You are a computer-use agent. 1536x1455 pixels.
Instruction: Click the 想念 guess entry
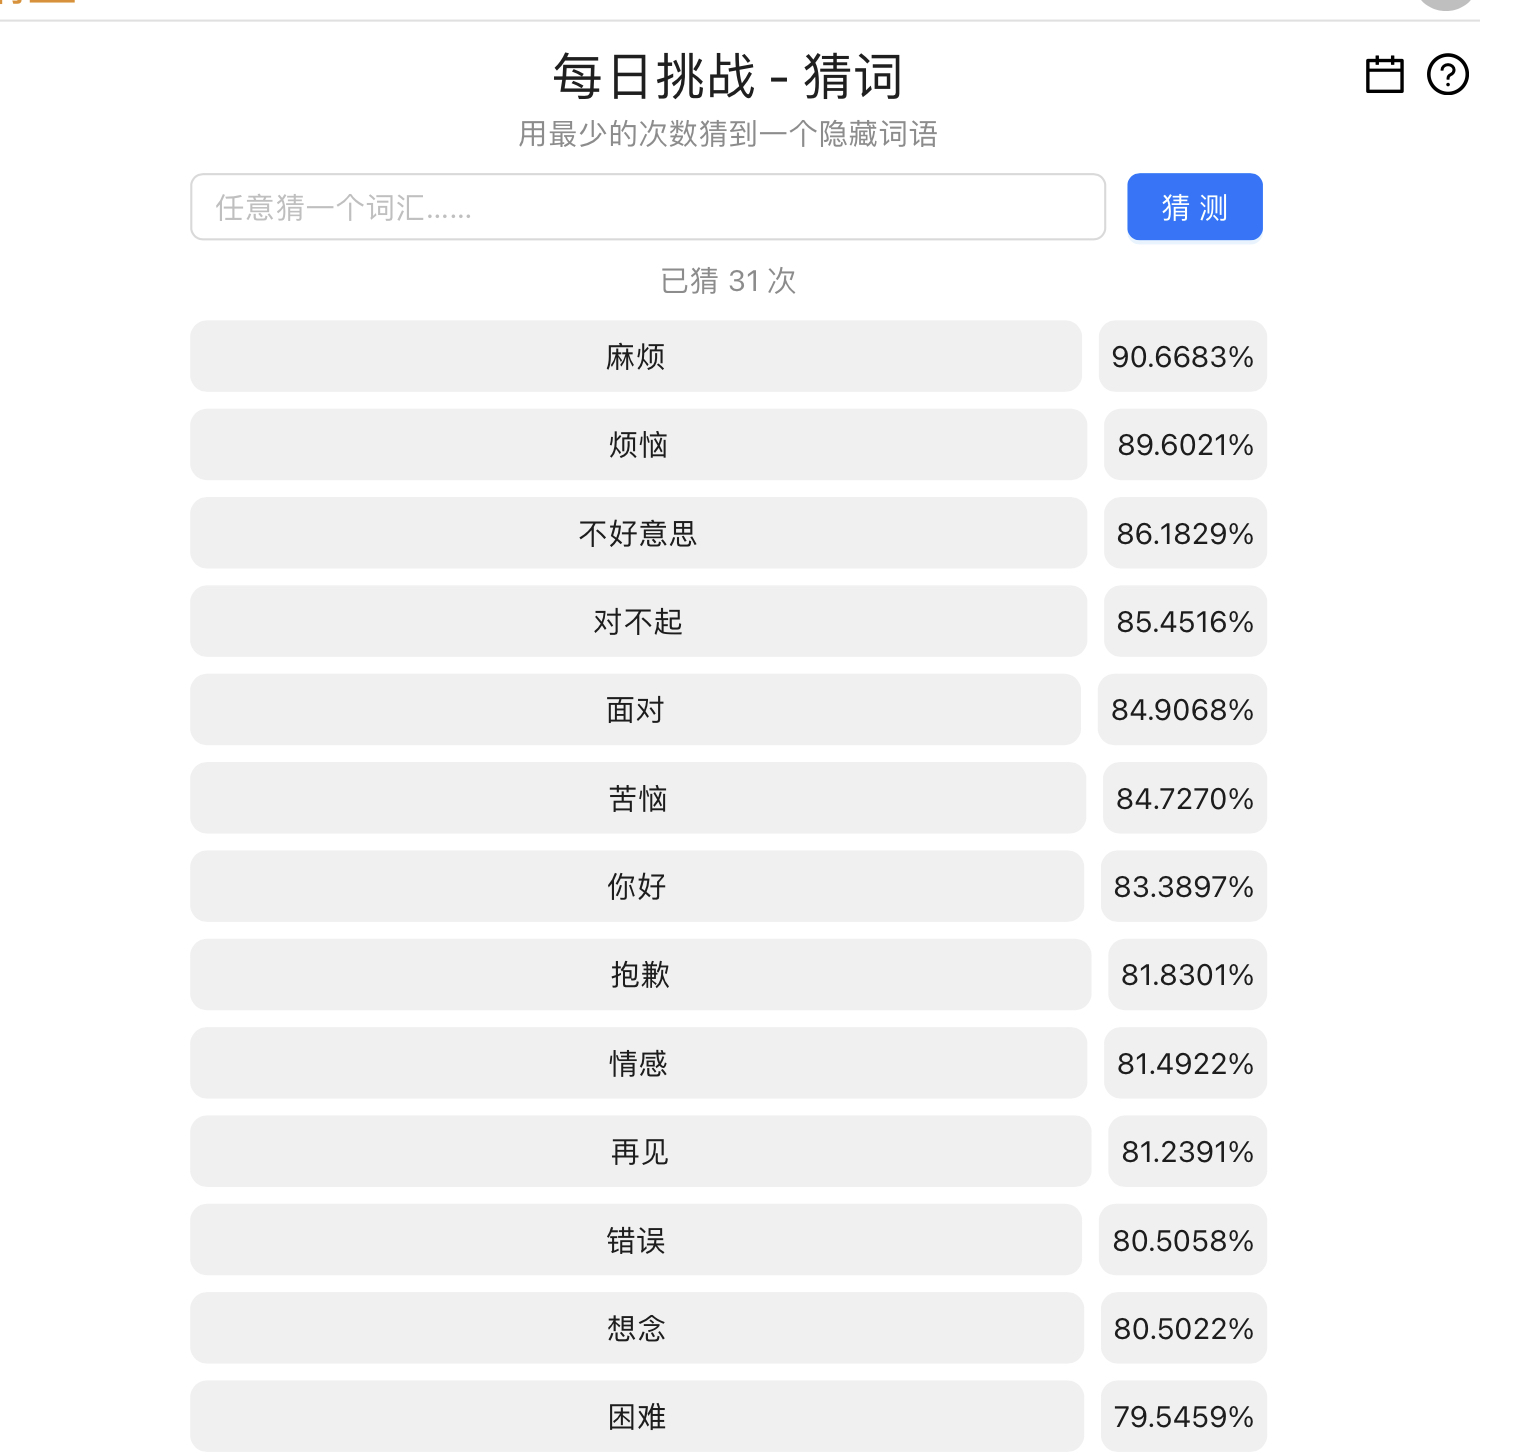coord(636,1328)
